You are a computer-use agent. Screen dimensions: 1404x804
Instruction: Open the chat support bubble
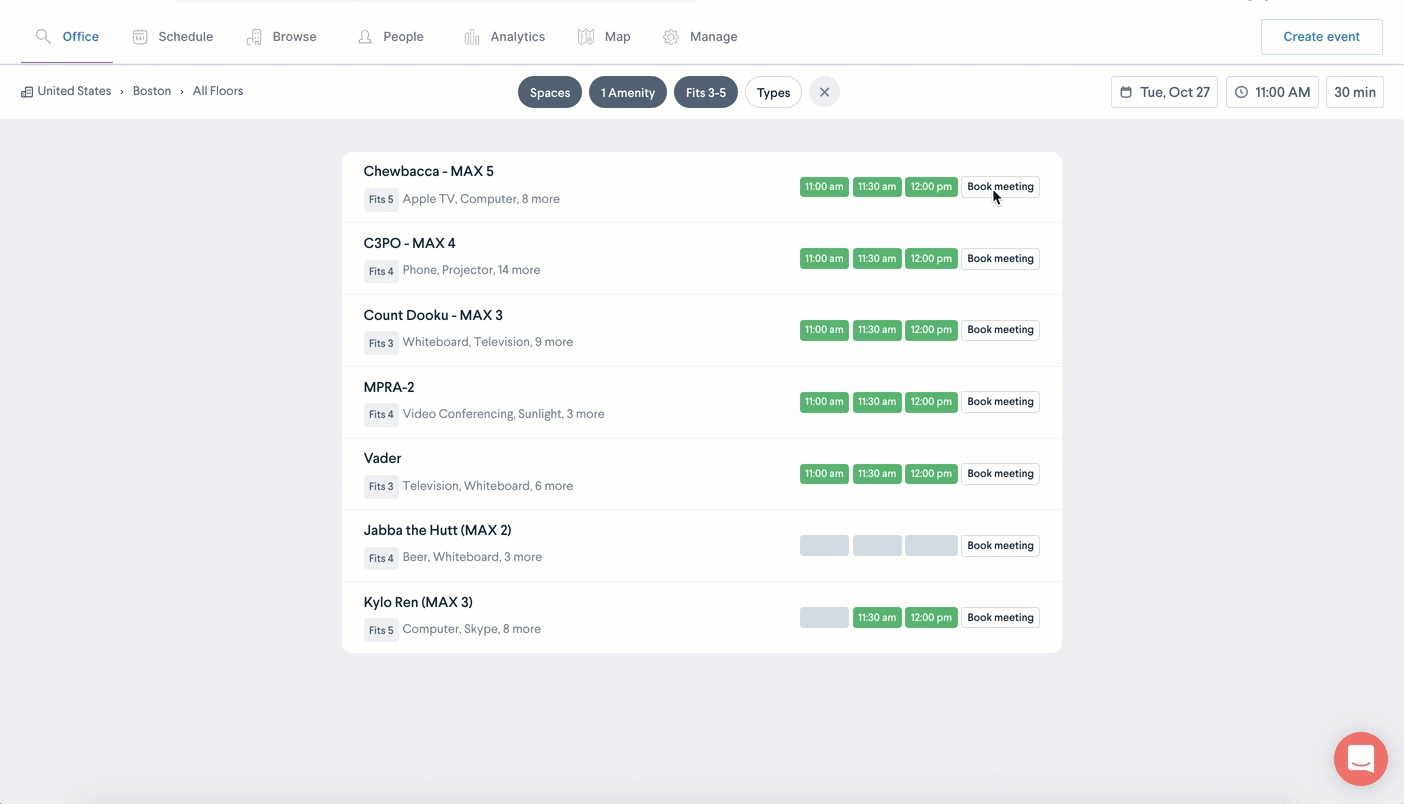coord(1361,759)
